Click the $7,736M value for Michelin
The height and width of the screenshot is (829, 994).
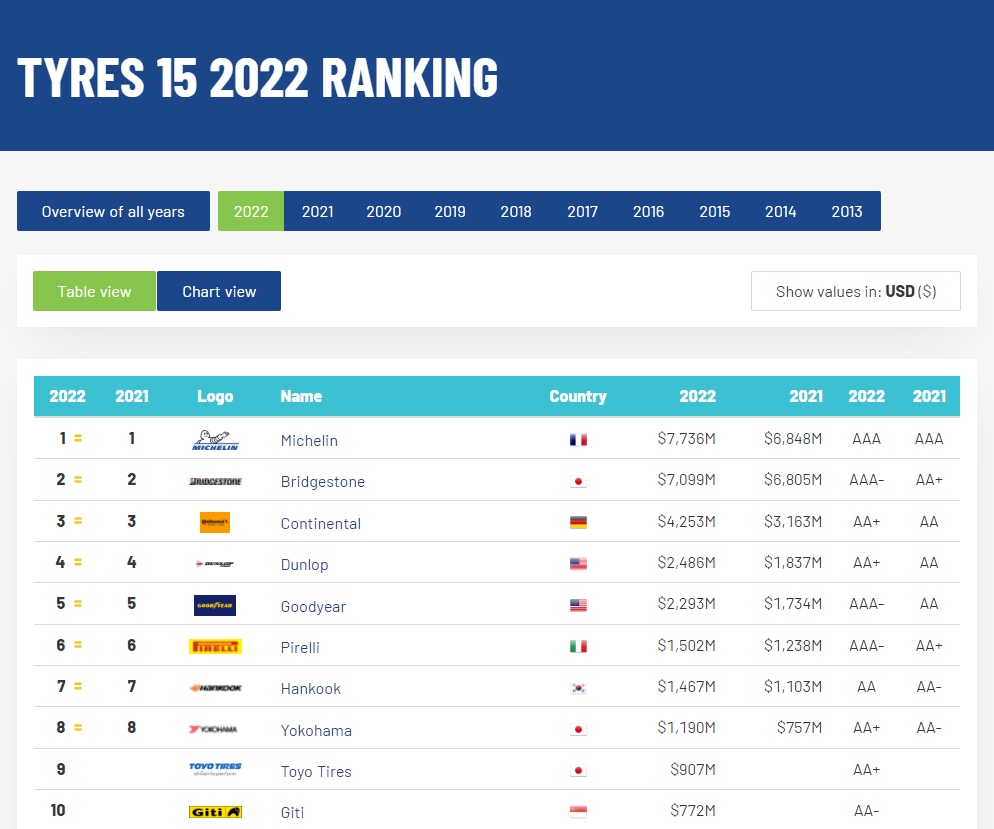pos(687,439)
